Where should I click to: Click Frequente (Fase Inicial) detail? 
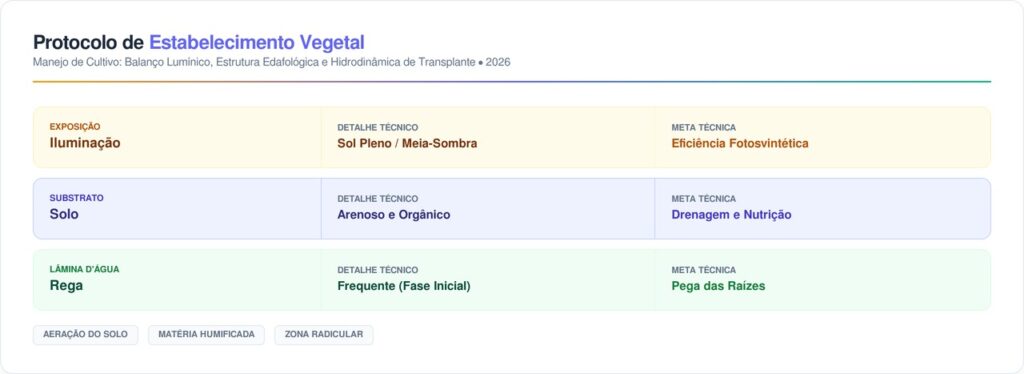coord(404,286)
